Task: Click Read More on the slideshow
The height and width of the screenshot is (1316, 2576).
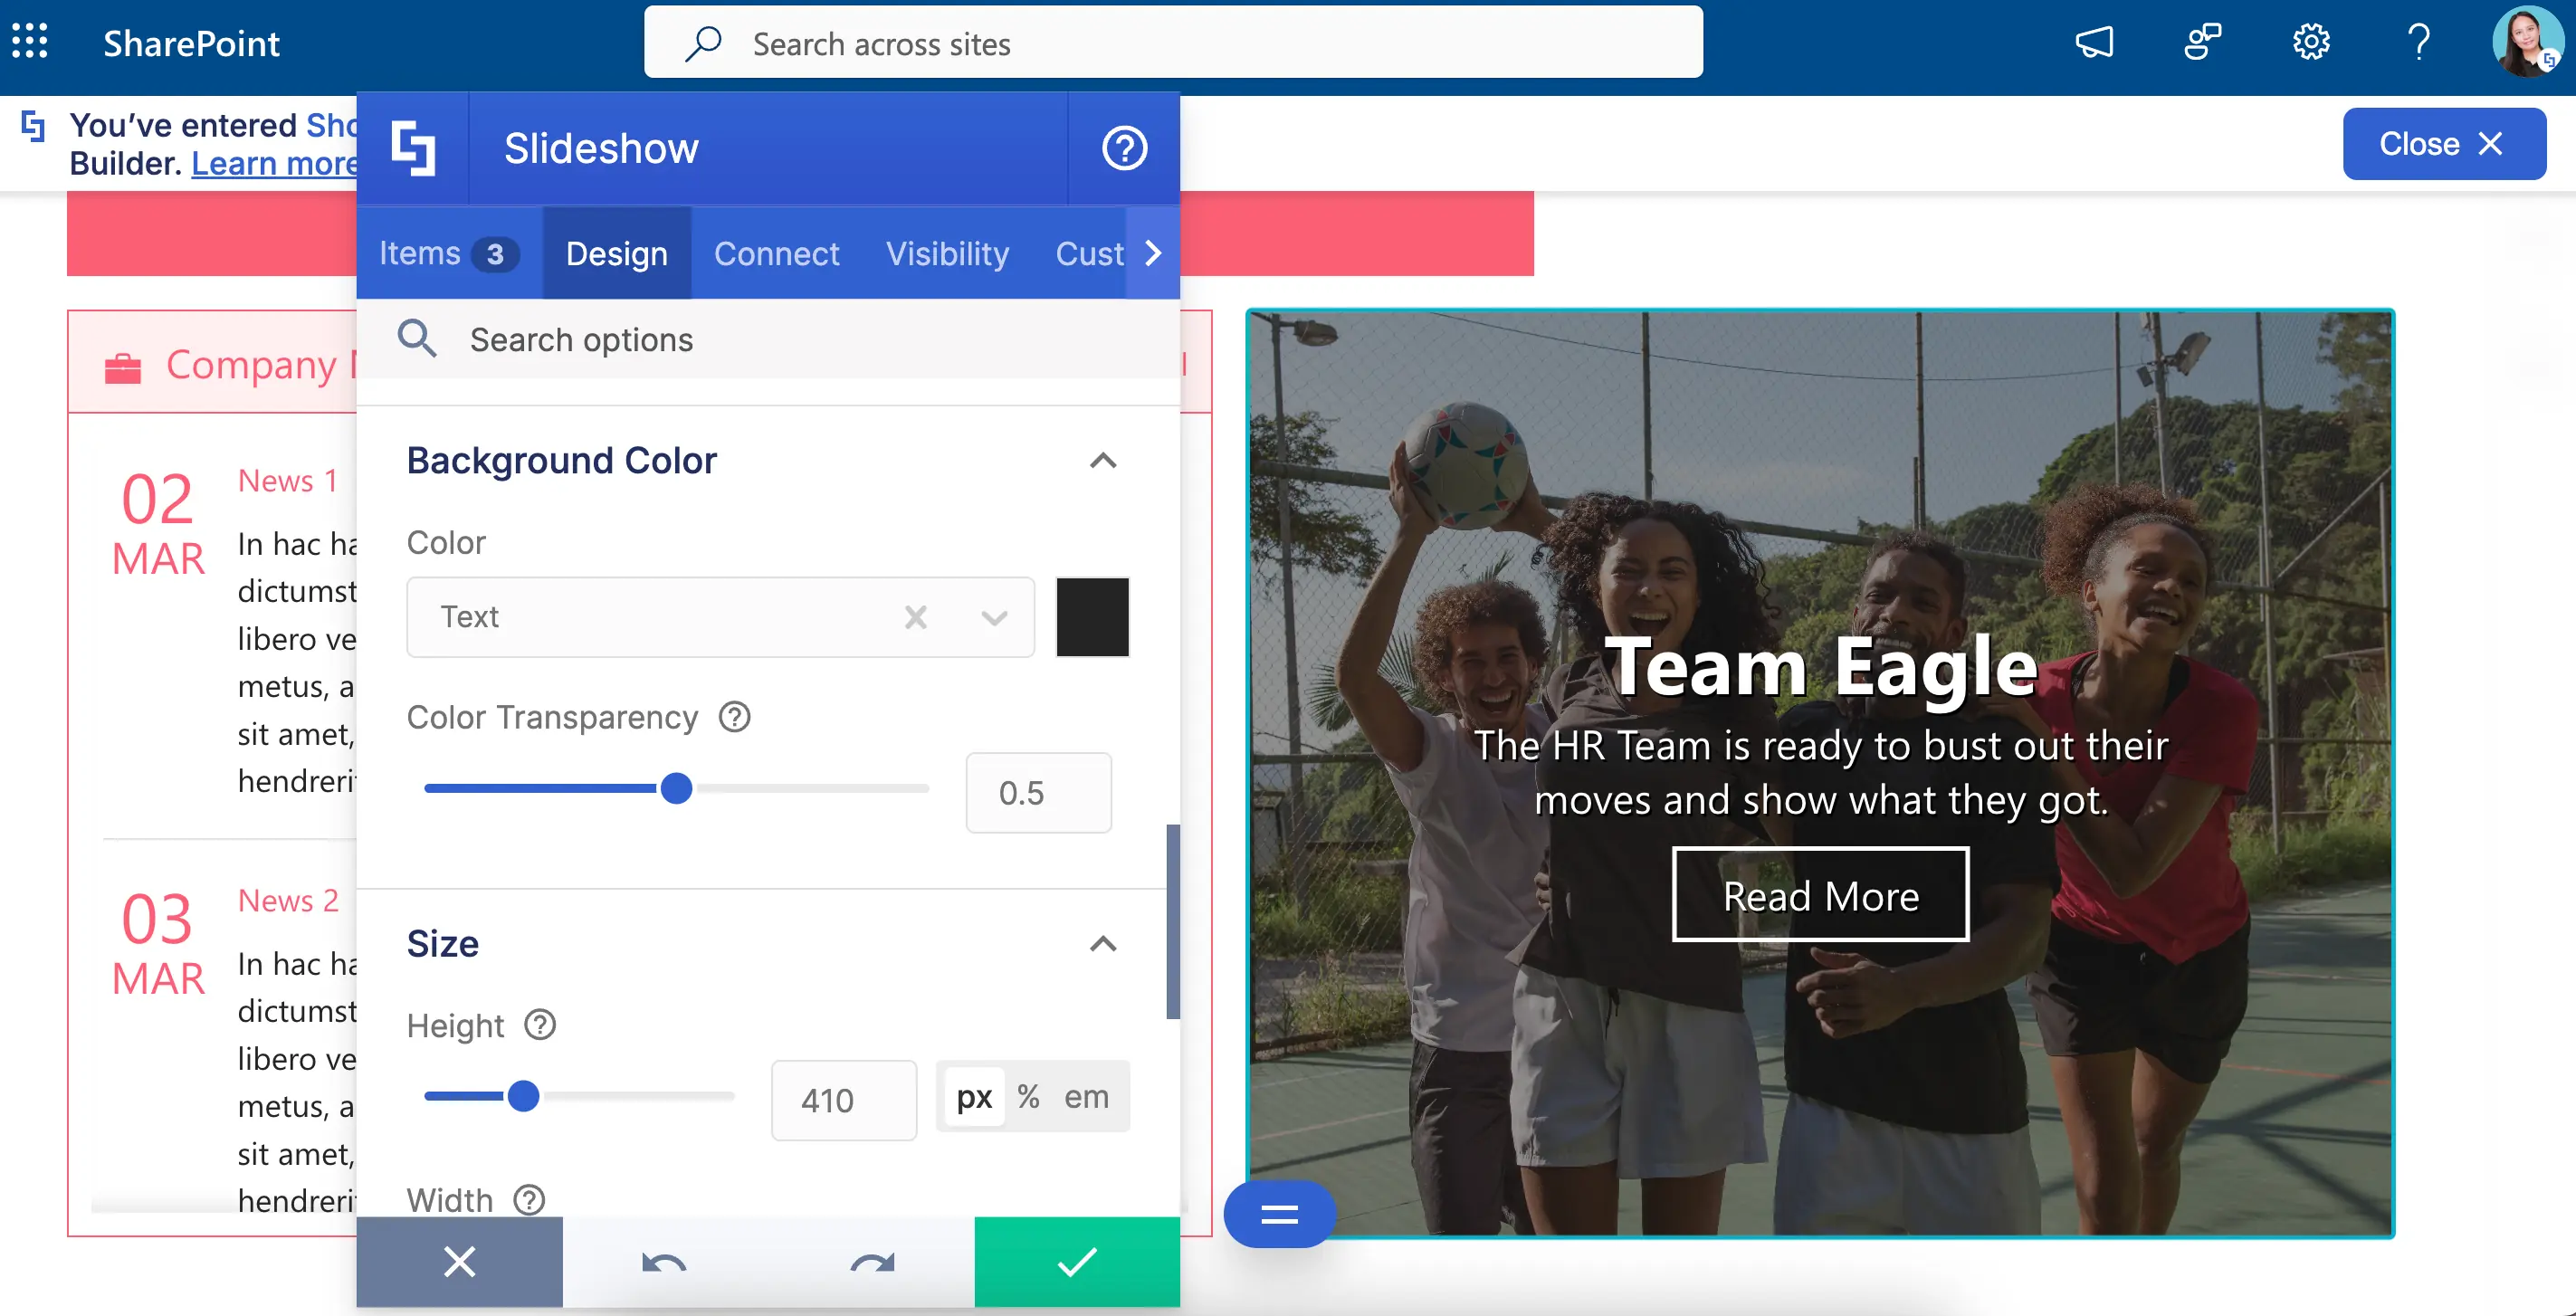Action: tap(1821, 895)
